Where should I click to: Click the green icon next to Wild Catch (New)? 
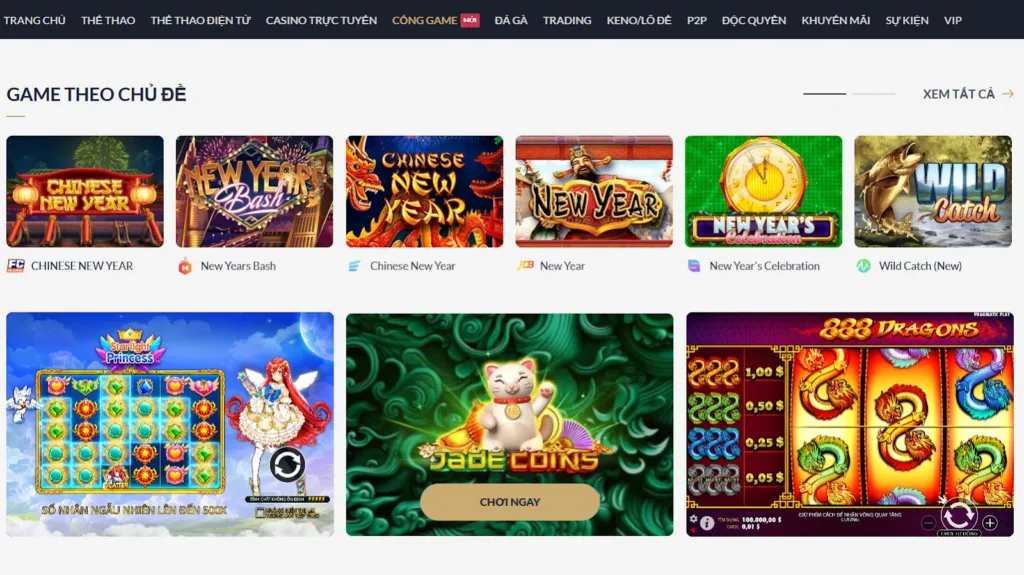pyautogui.click(x=863, y=266)
